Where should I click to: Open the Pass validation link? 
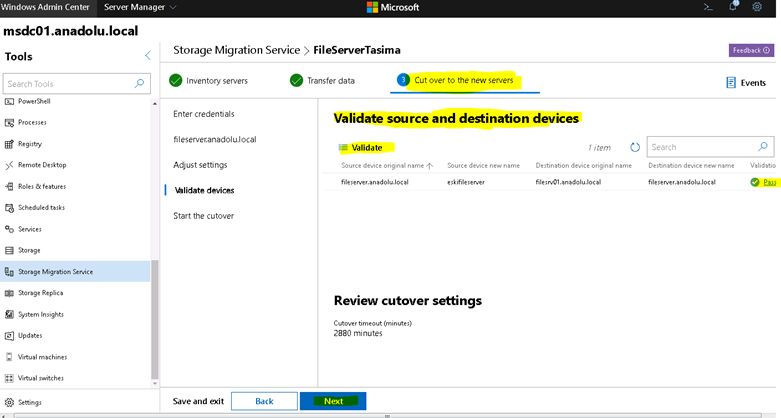click(770, 182)
